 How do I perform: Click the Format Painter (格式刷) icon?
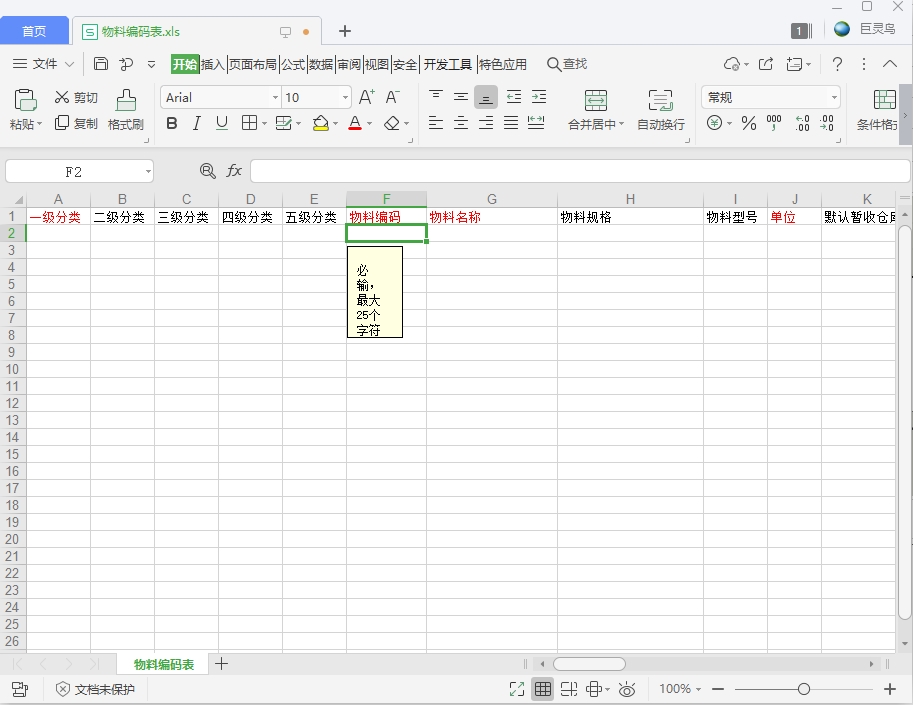point(126,101)
